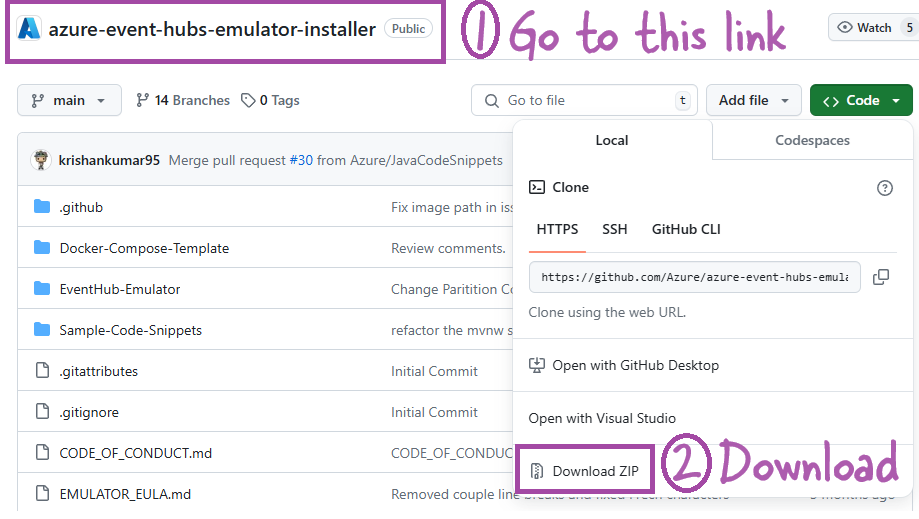Click the "Review comments." commit message
The image size is (919, 519).
(x=448, y=248)
